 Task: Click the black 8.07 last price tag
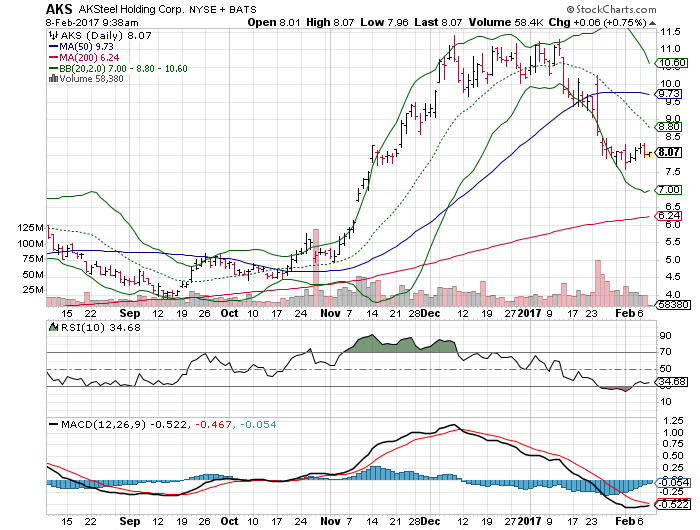668,152
